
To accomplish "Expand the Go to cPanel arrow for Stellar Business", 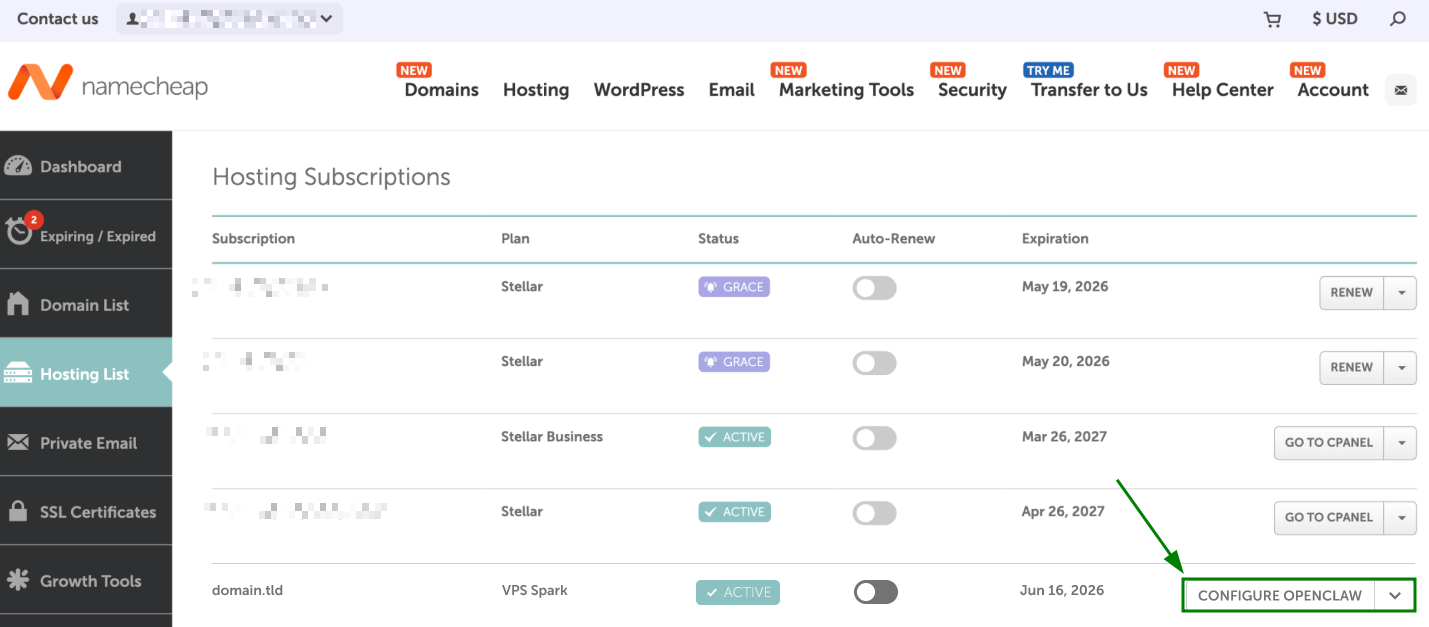I will coord(1401,443).
